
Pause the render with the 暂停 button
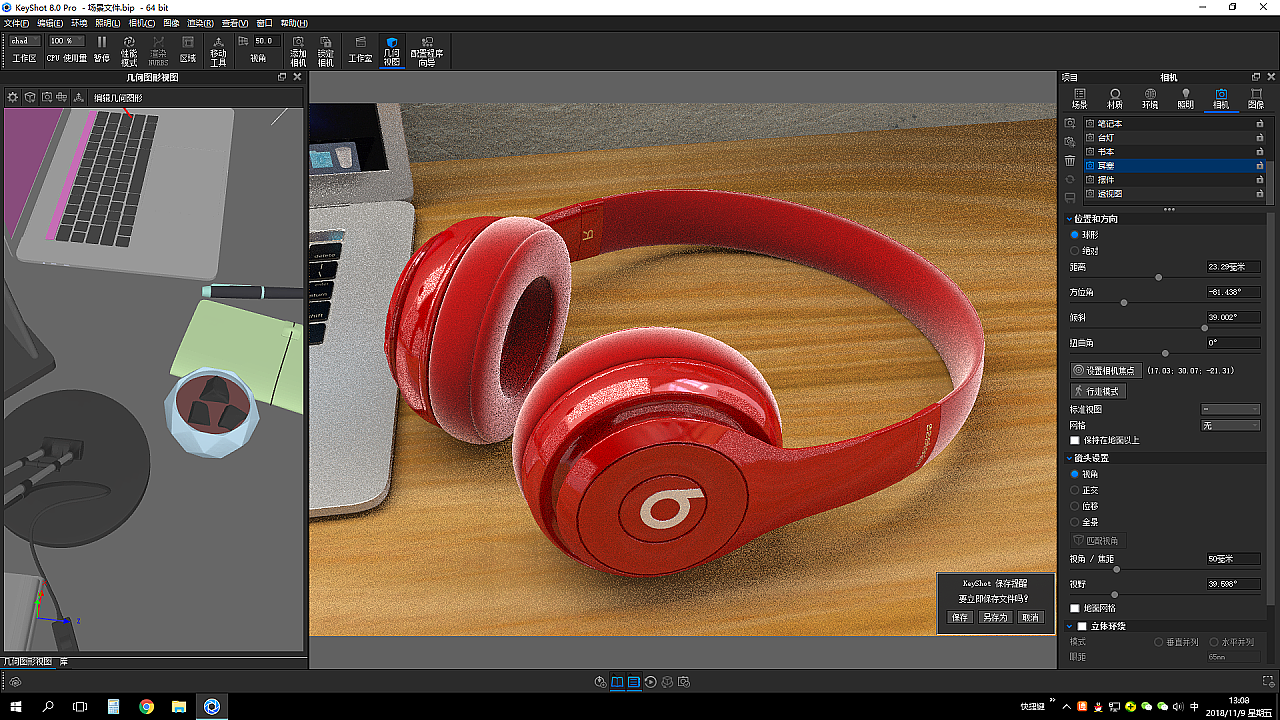(101, 49)
